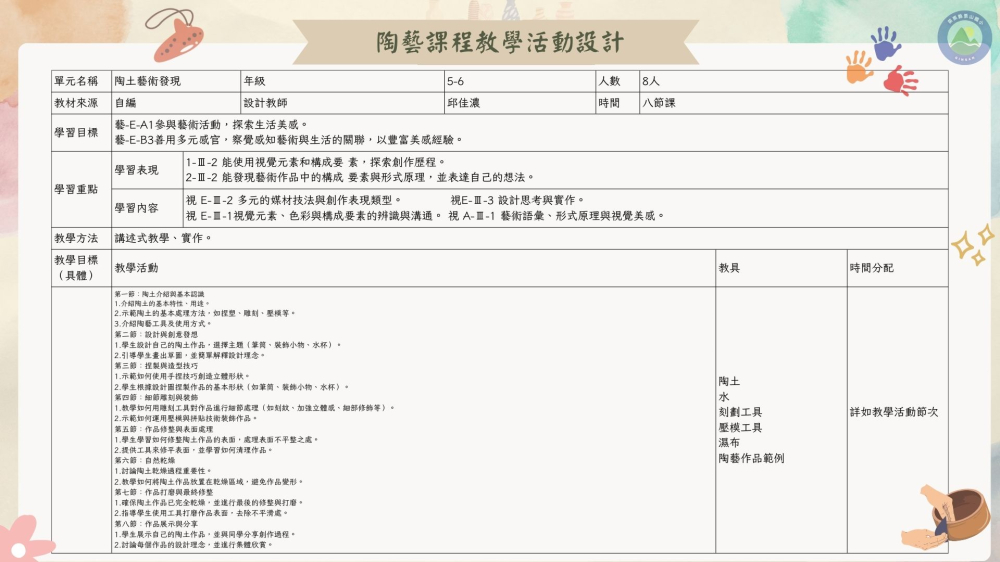Select the line starting '2.示範如何運用壓模與拼貼'
This screenshot has width=1000, height=562.
pos(186,418)
